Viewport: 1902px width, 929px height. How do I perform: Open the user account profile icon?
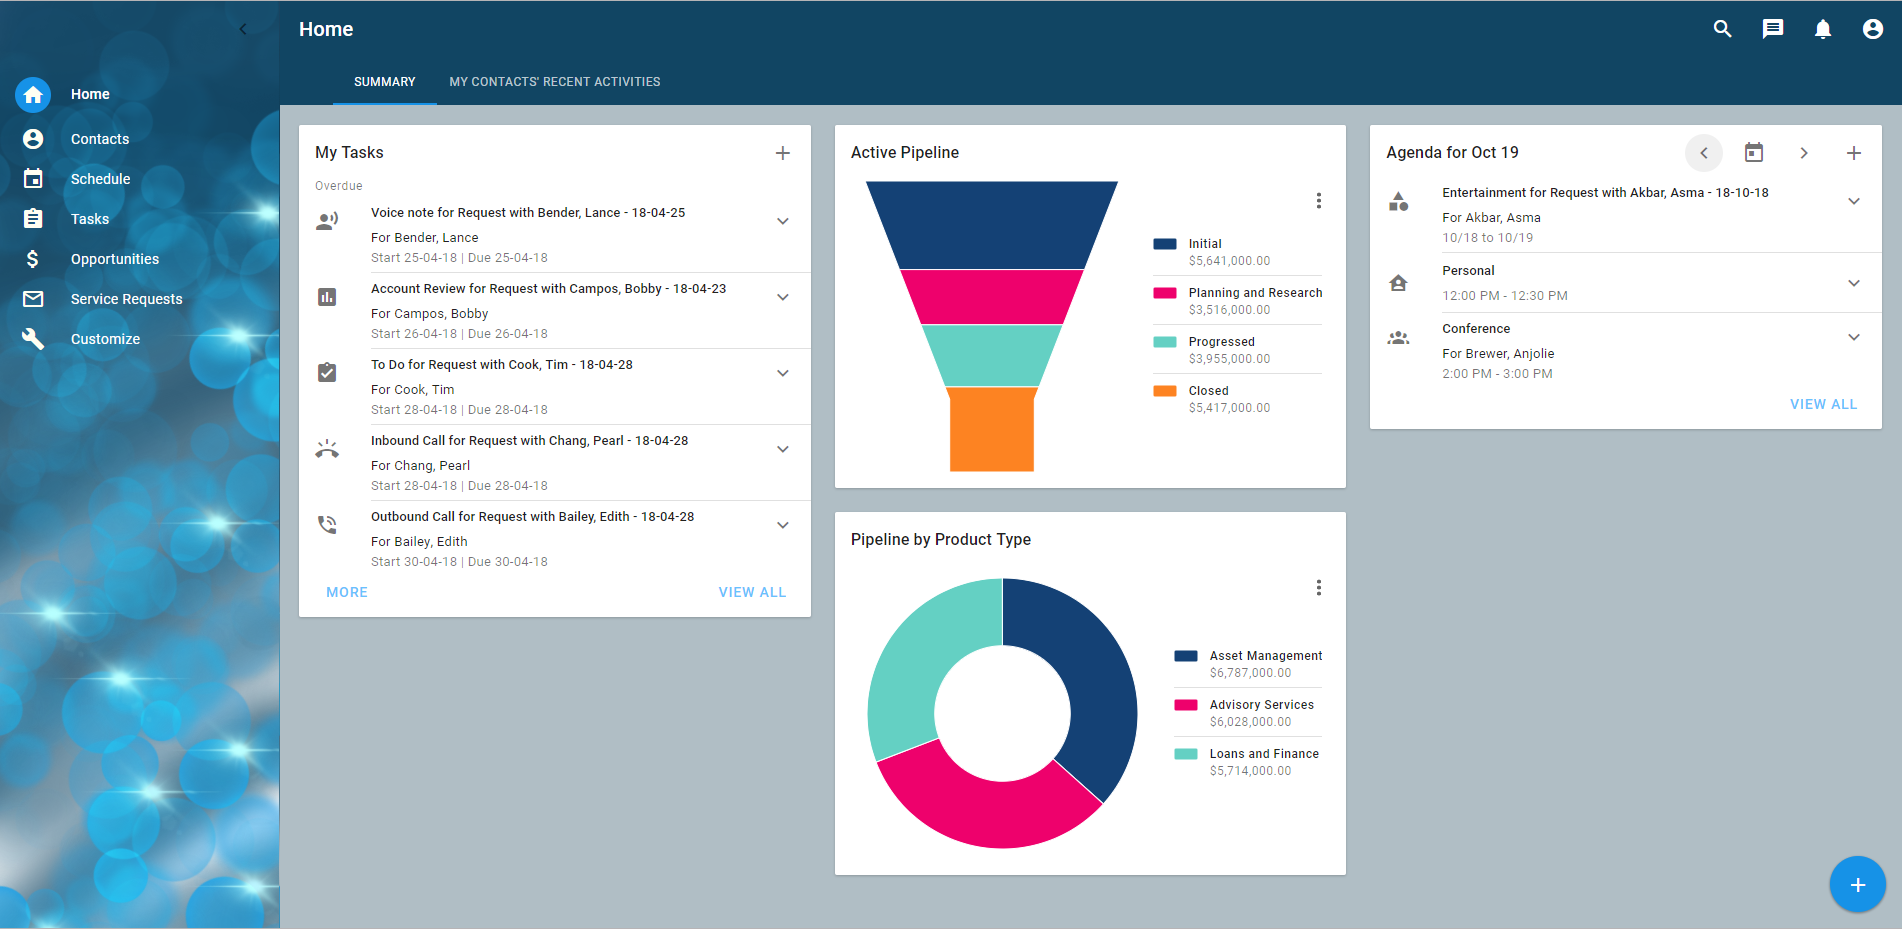pos(1872,29)
